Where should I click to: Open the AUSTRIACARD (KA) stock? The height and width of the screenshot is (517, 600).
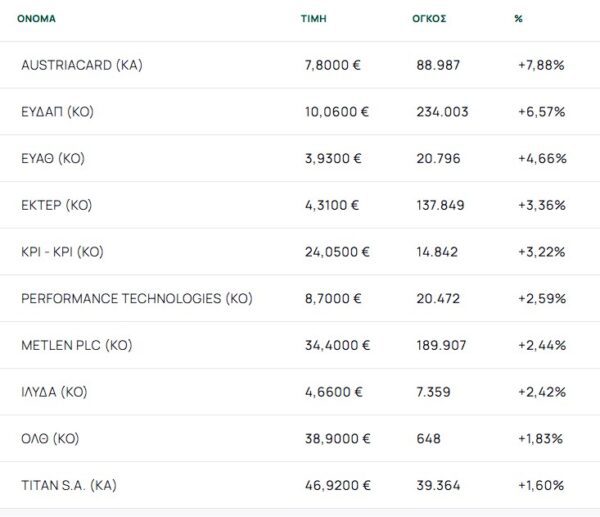coord(82,65)
